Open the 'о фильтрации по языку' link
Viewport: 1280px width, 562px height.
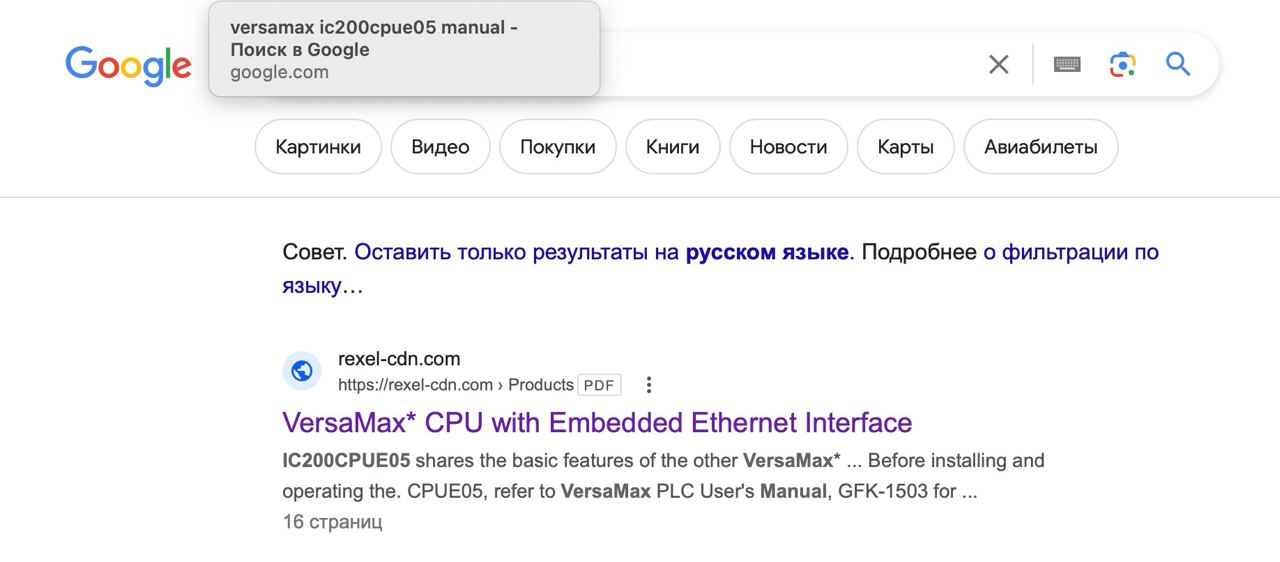(x=1071, y=252)
